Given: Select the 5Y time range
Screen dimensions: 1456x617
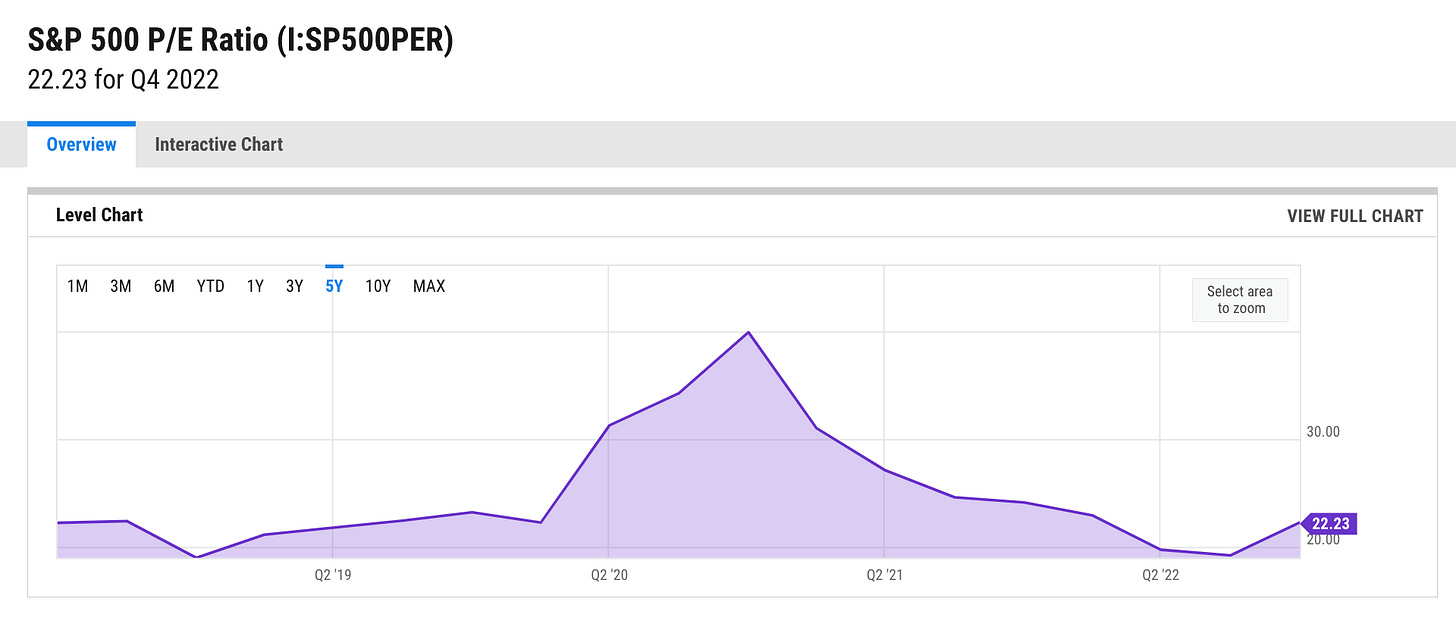Looking at the screenshot, I should [x=334, y=286].
